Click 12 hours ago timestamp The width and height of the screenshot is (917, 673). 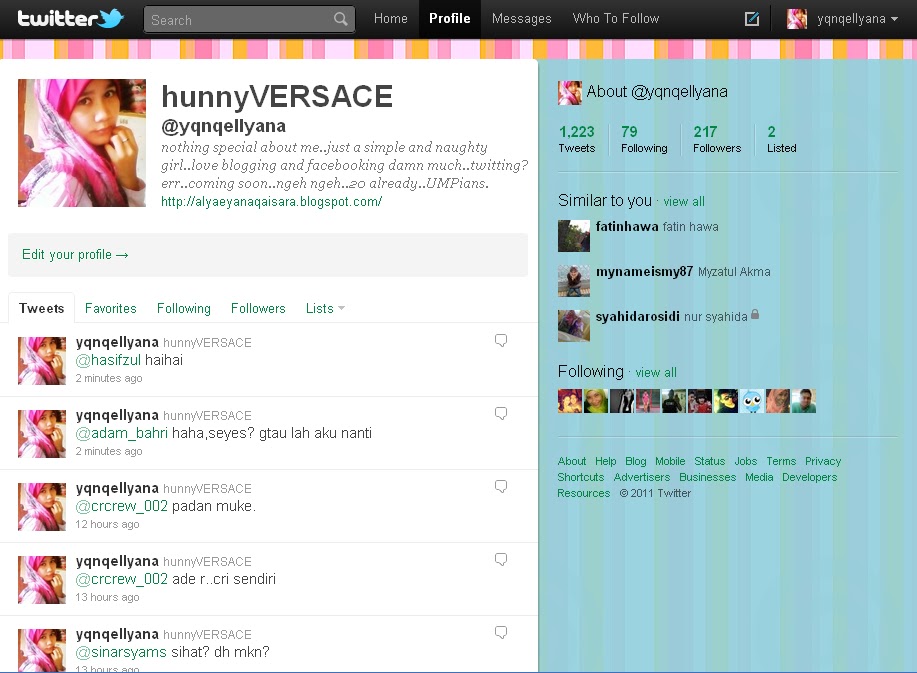pos(107,524)
